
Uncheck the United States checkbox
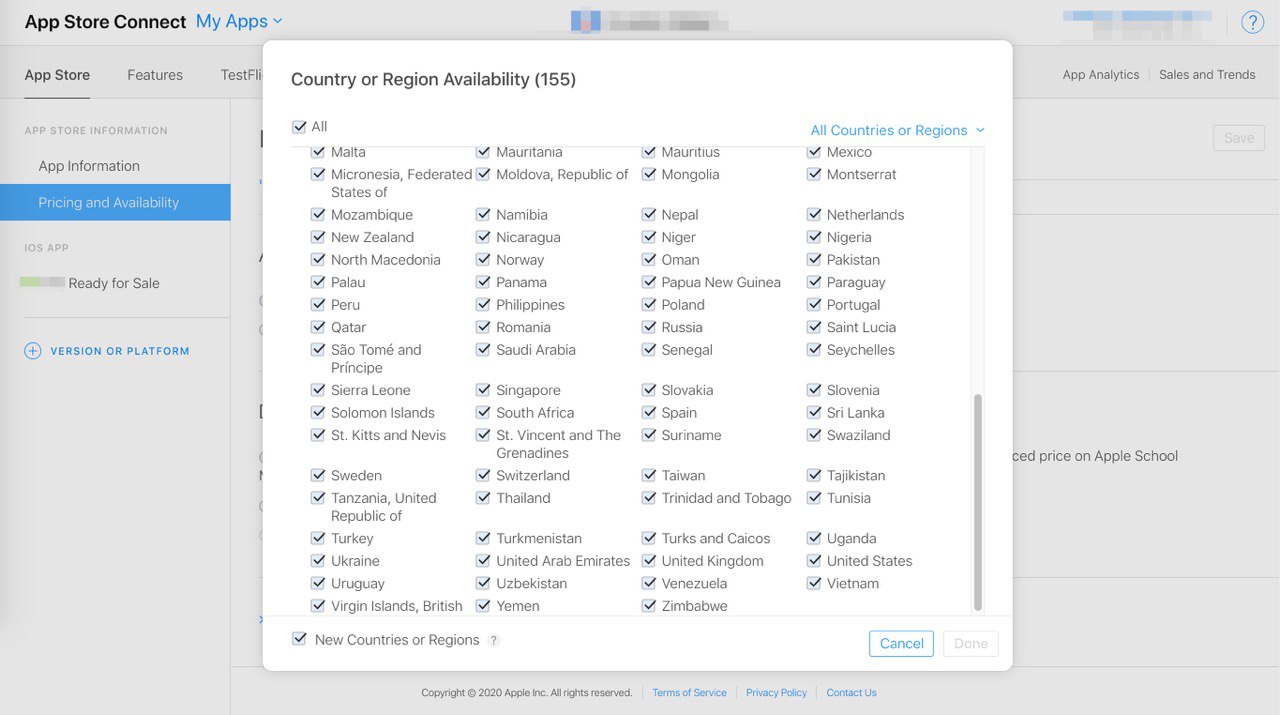[x=814, y=561]
